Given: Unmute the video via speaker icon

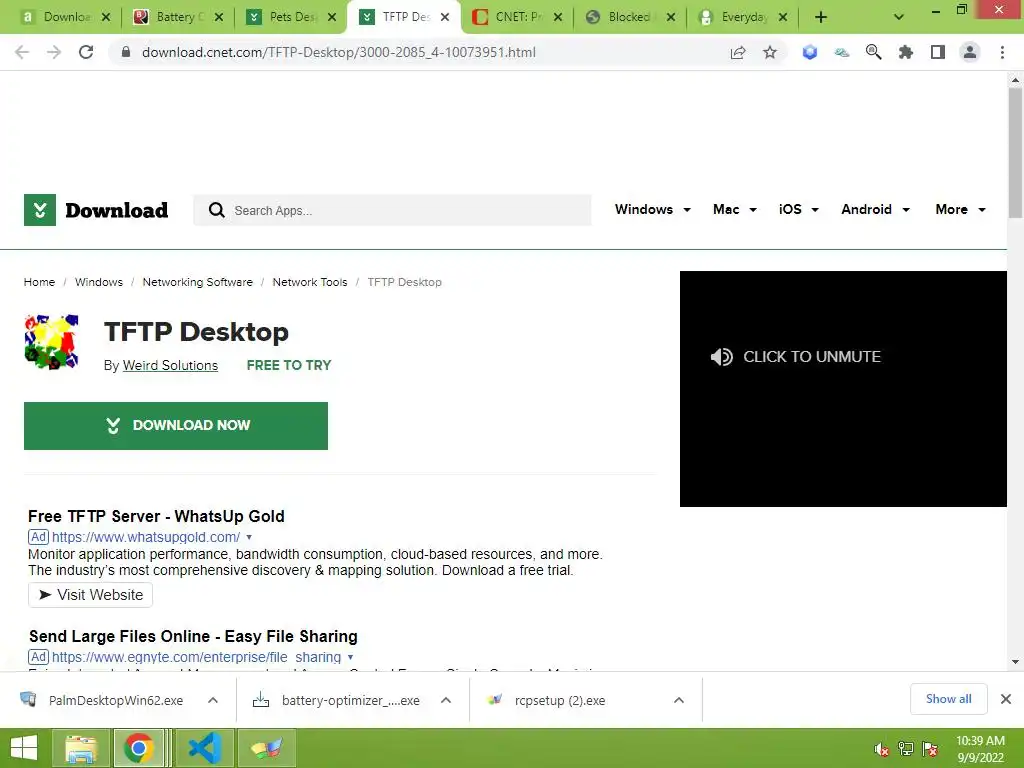Looking at the screenshot, I should pyautogui.click(x=721, y=357).
